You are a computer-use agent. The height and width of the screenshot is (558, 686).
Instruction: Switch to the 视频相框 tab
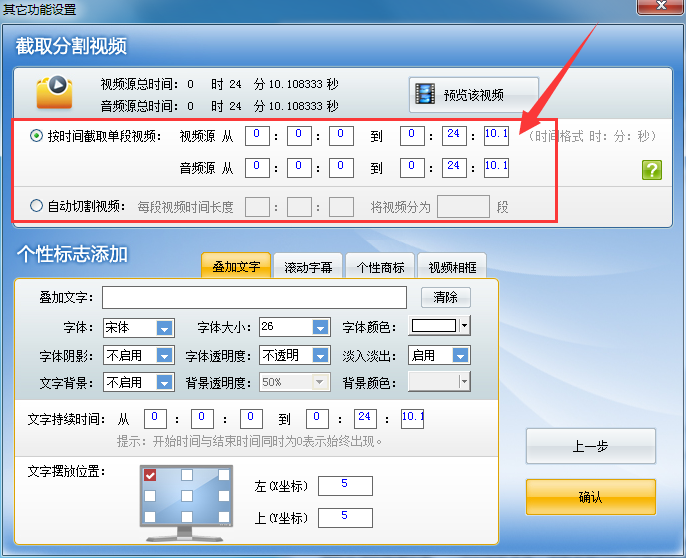coord(452,267)
